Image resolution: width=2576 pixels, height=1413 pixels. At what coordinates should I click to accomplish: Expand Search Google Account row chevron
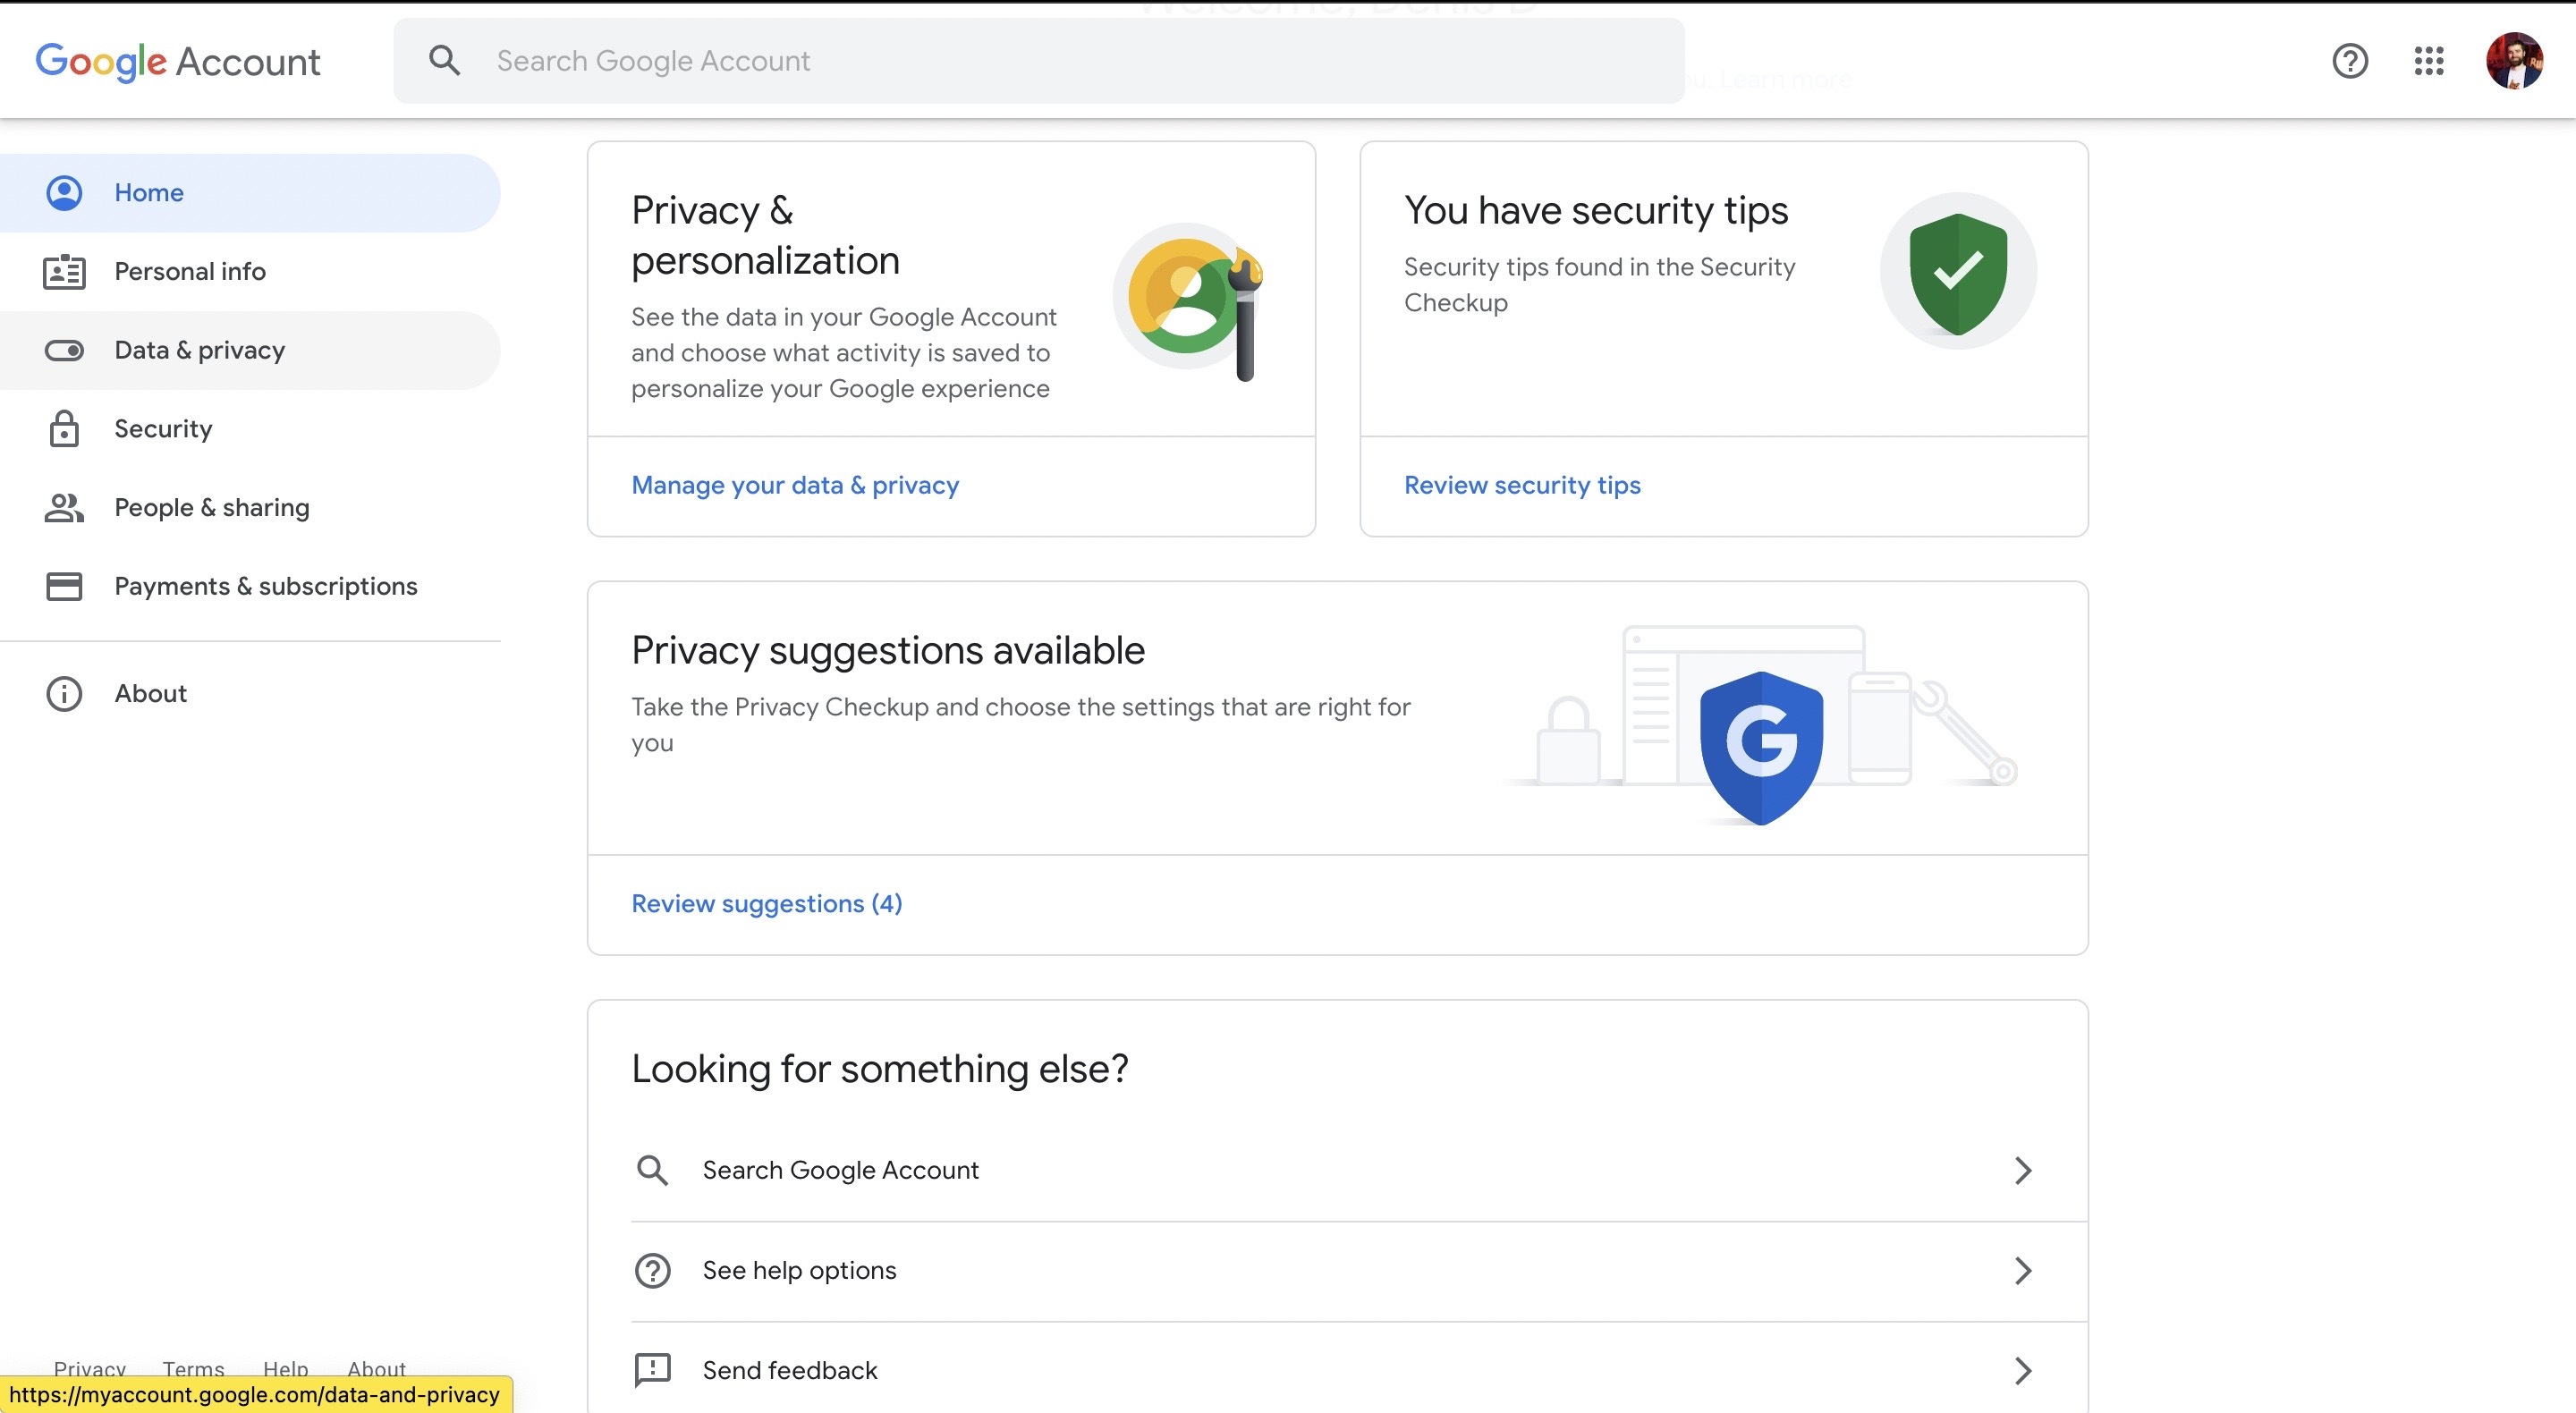(x=2022, y=1170)
